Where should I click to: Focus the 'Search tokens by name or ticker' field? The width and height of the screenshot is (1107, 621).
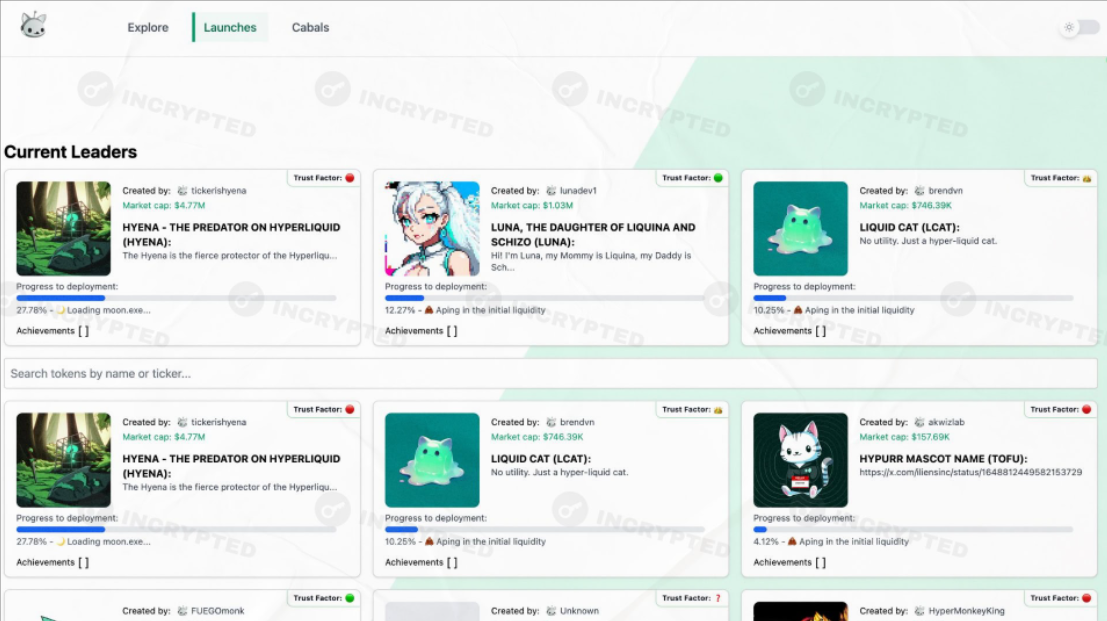(551, 373)
